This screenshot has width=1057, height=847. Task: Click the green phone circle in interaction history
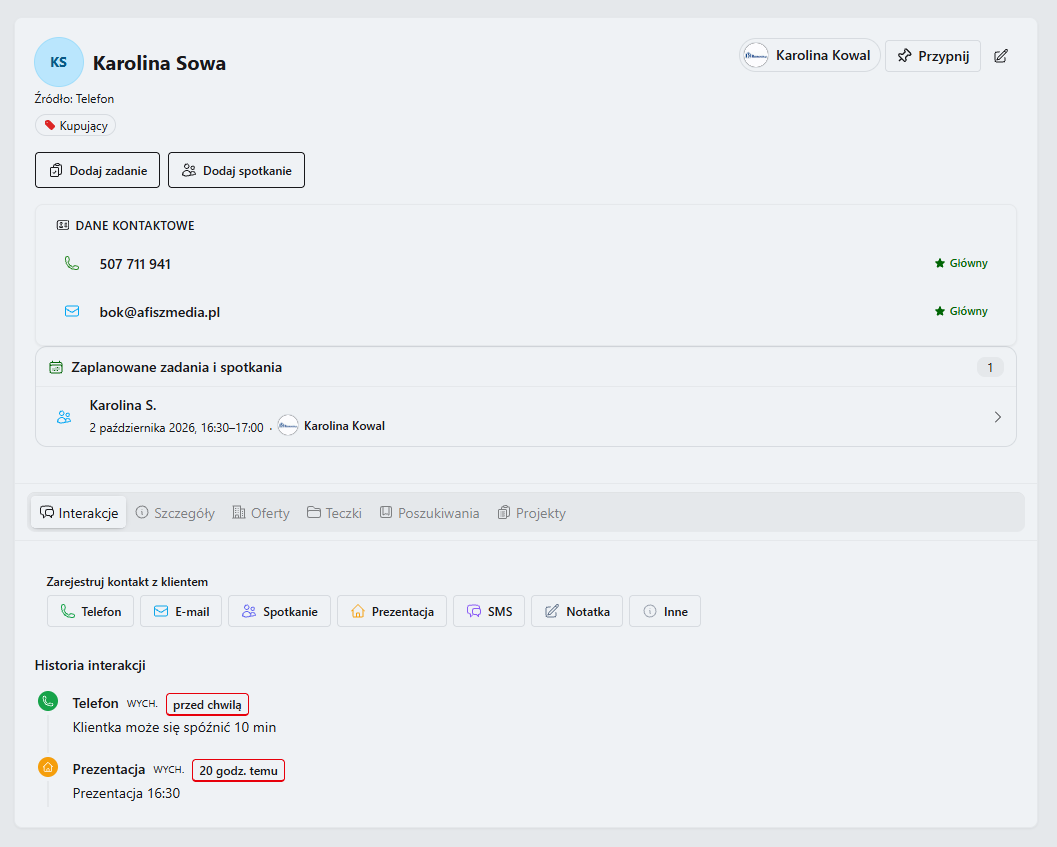48,701
